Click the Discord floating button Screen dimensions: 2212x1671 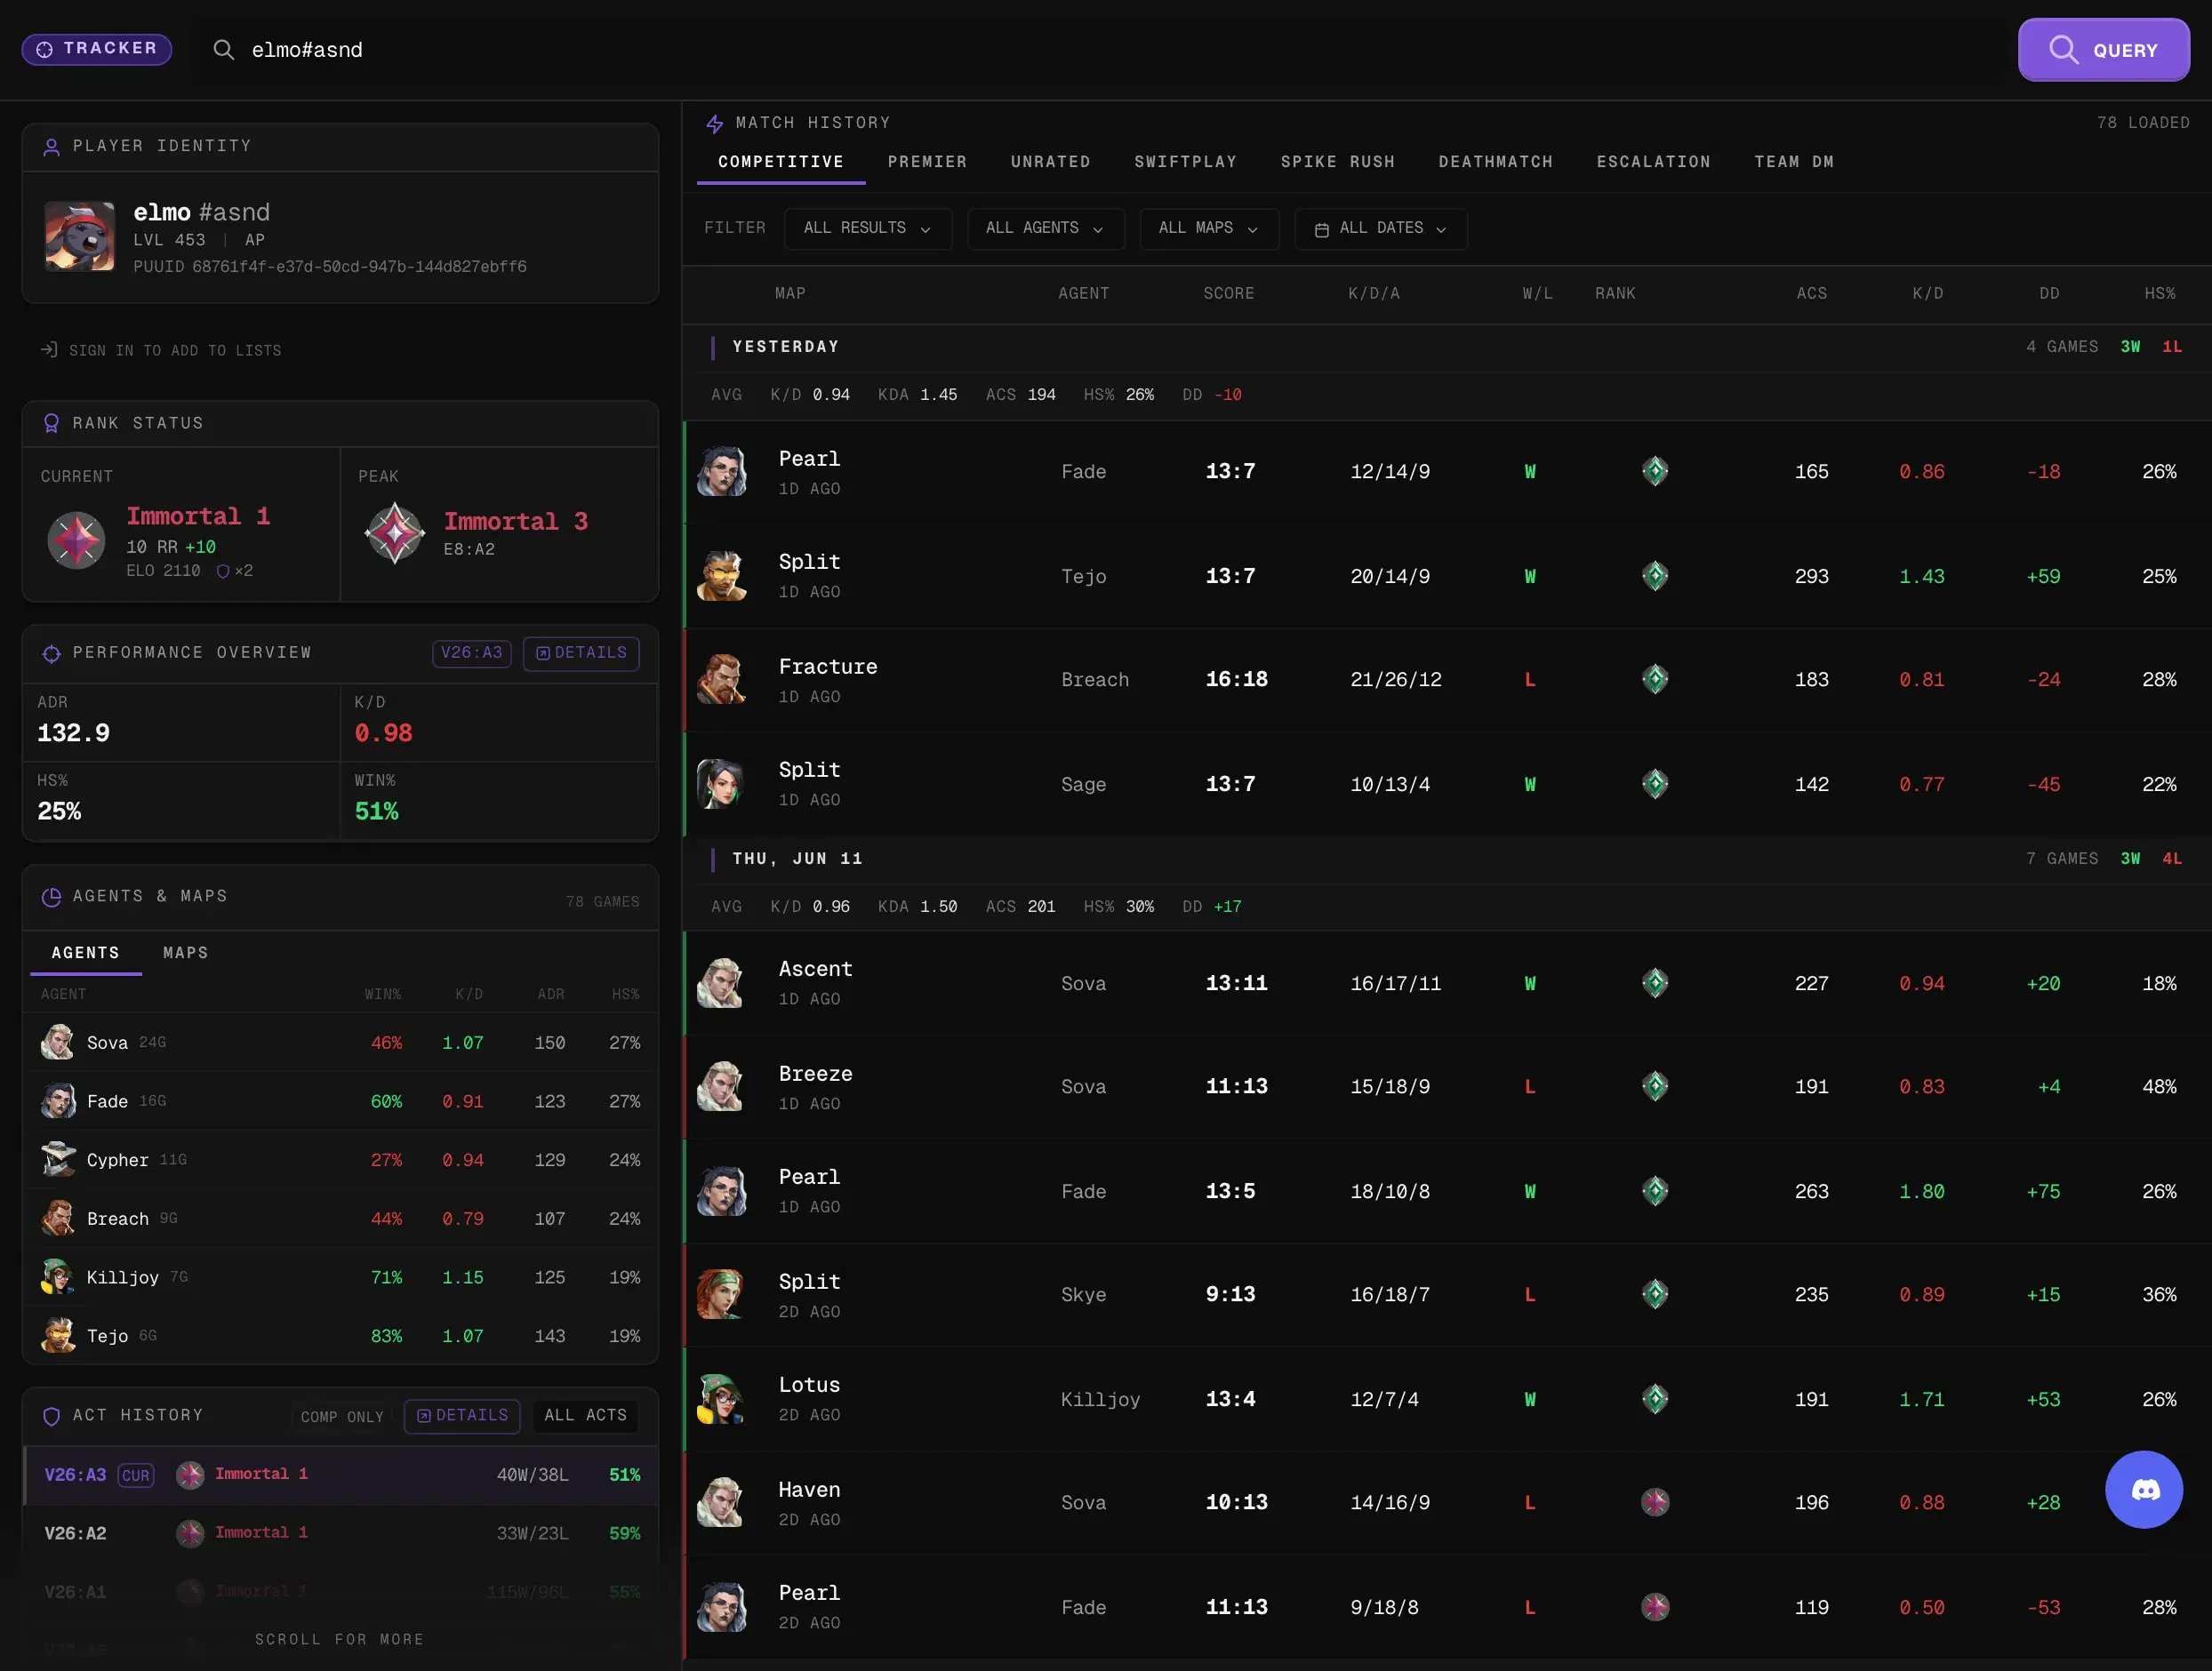click(x=2143, y=1489)
